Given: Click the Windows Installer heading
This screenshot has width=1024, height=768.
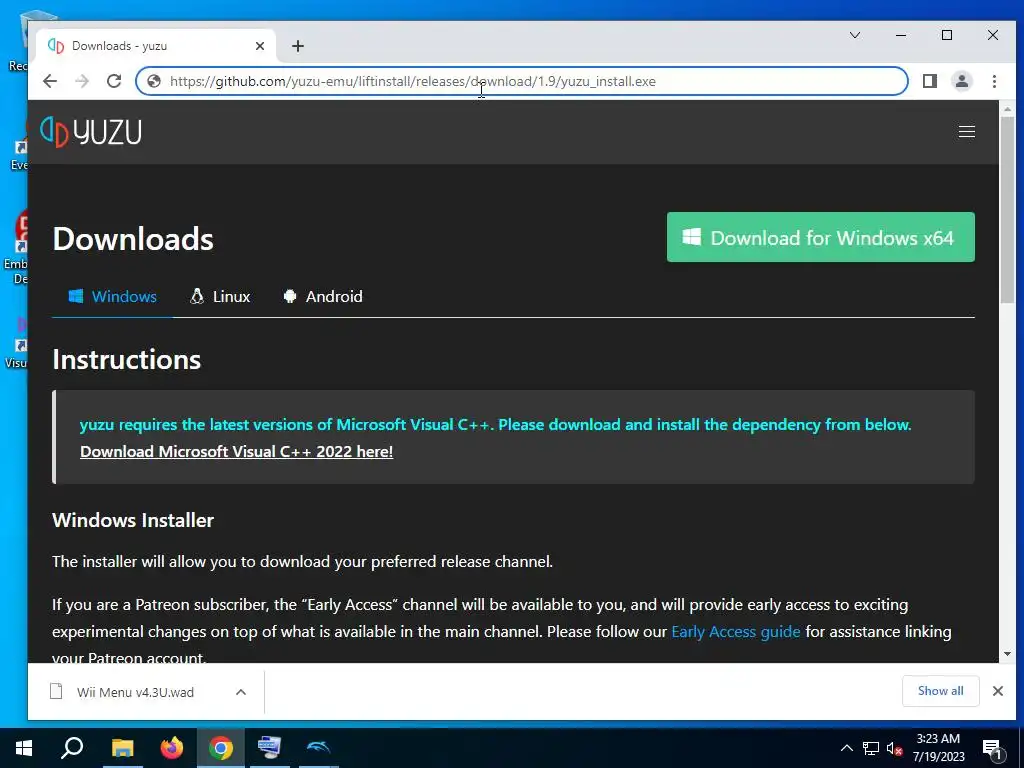Looking at the screenshot, I should pos(133,520).
